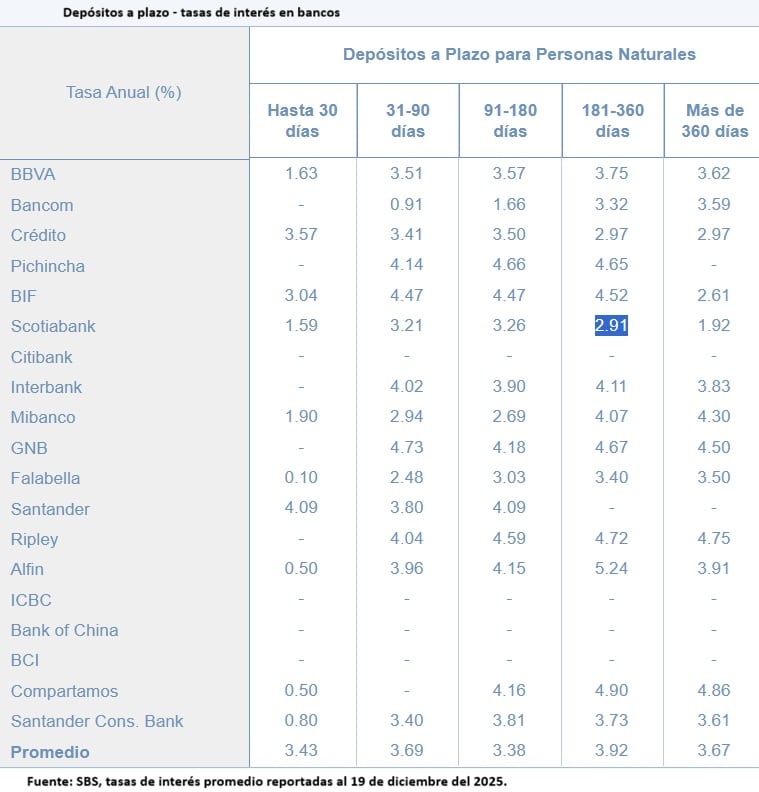
Task: Select the GNB 4.73 rate cell
Action: (x=406, y=448)
